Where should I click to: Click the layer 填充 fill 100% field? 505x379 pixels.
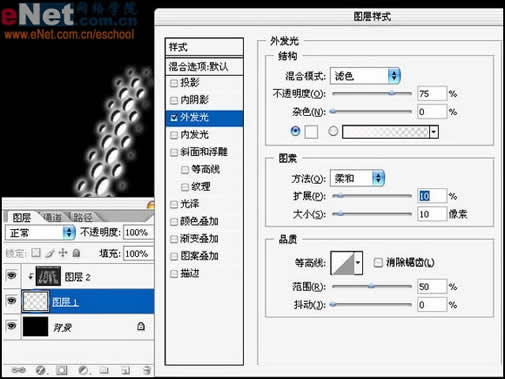tap(138, 254)
